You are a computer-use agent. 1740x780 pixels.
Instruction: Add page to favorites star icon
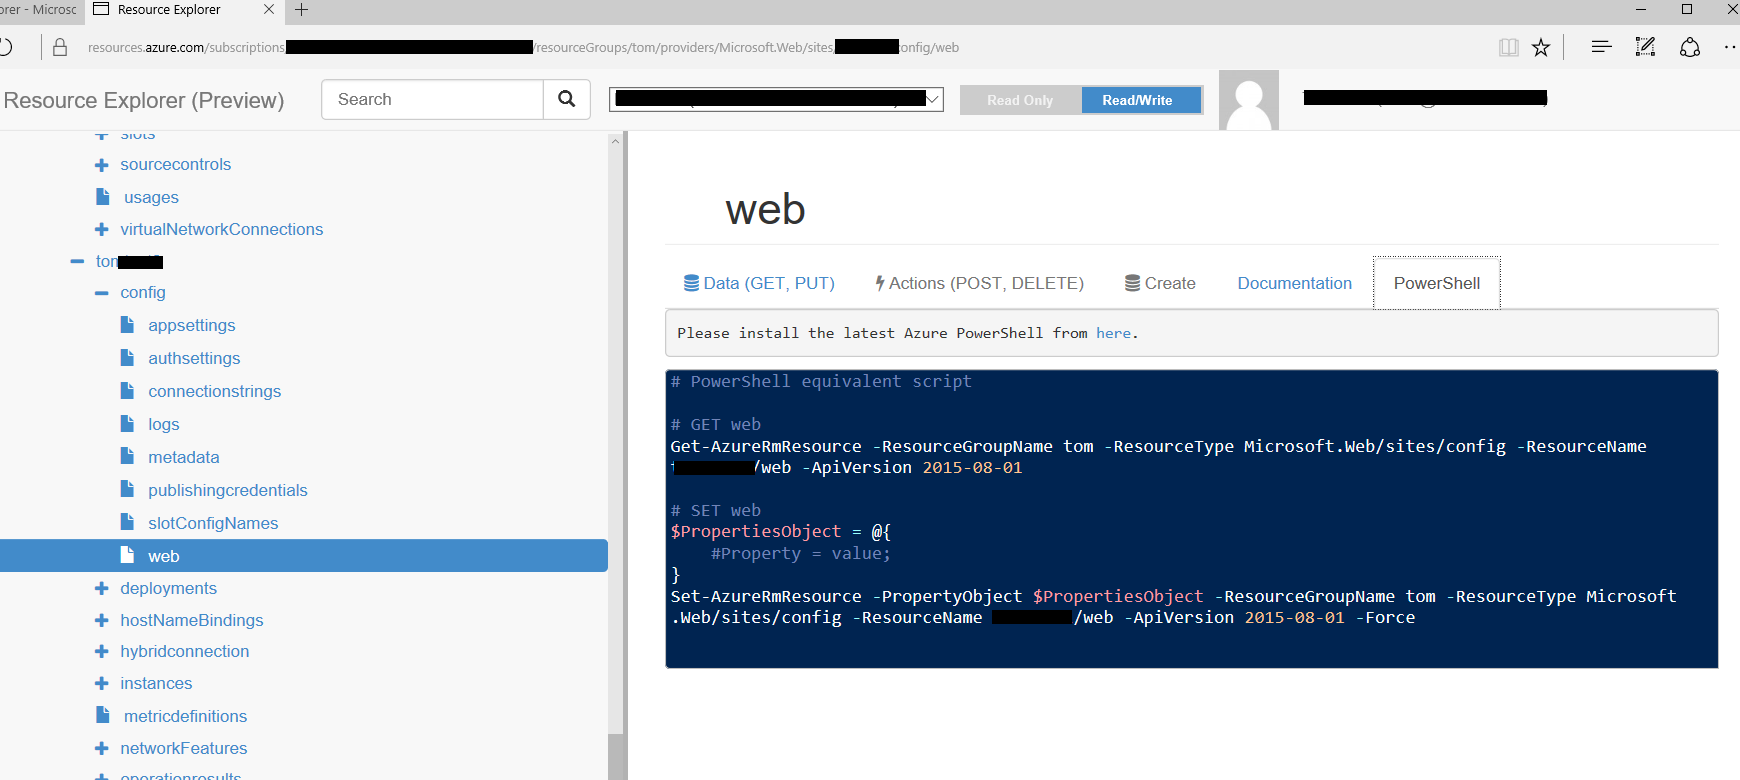pos(1541,47)
